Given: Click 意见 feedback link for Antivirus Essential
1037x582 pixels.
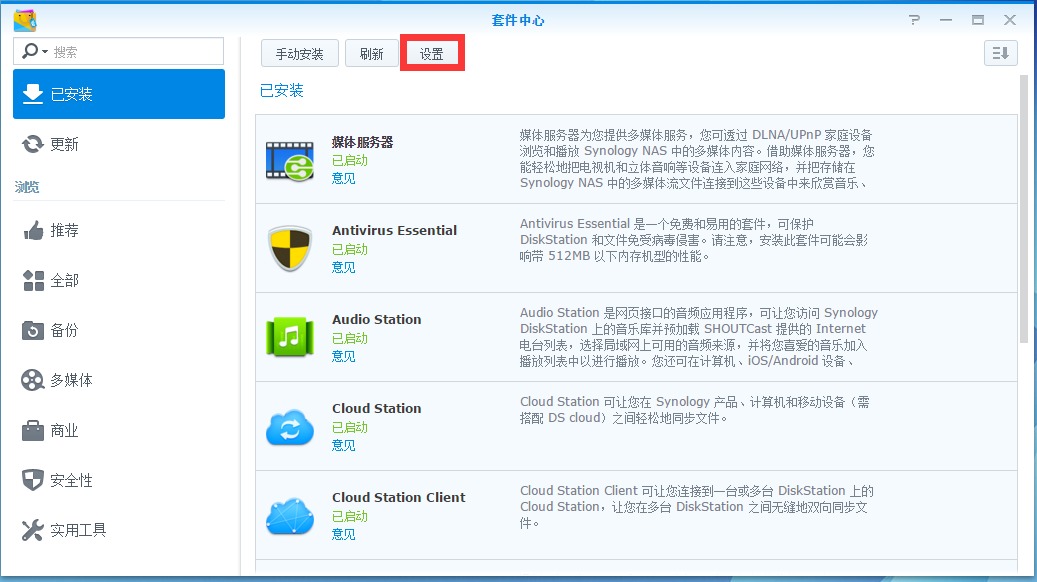Looking at the screenshot, I should pos(344,267).
